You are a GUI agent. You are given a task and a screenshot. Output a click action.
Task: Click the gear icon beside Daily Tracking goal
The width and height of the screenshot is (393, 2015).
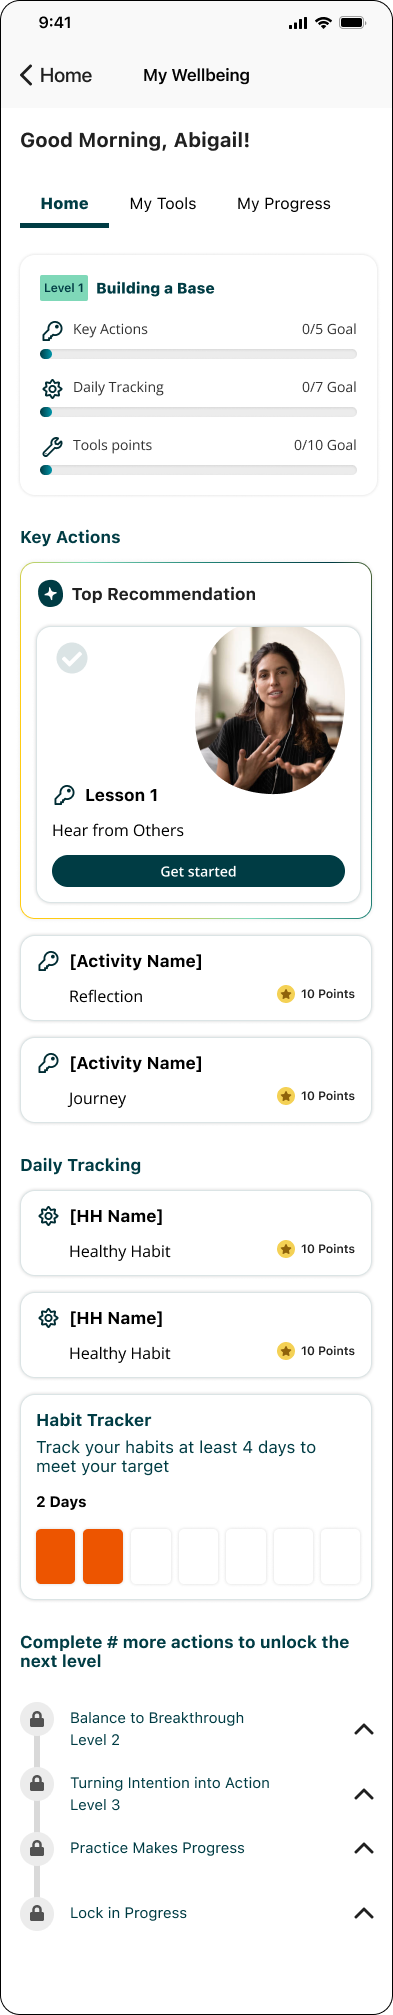52,388
